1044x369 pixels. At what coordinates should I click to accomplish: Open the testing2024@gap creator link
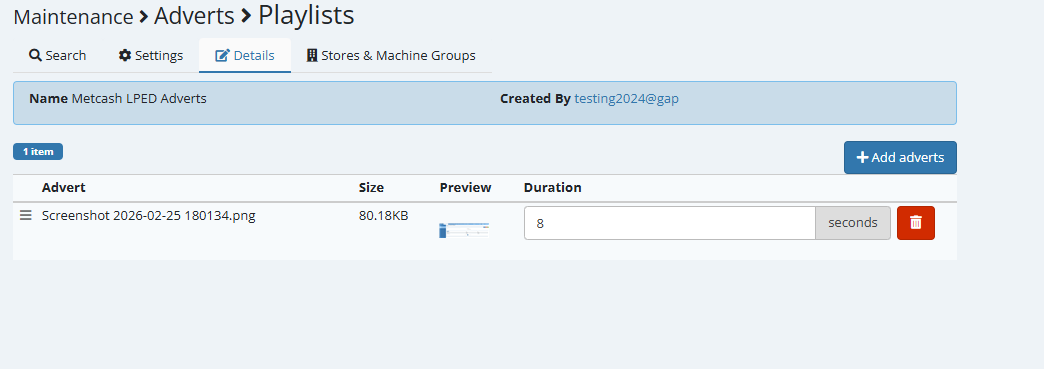coord(627,99)
